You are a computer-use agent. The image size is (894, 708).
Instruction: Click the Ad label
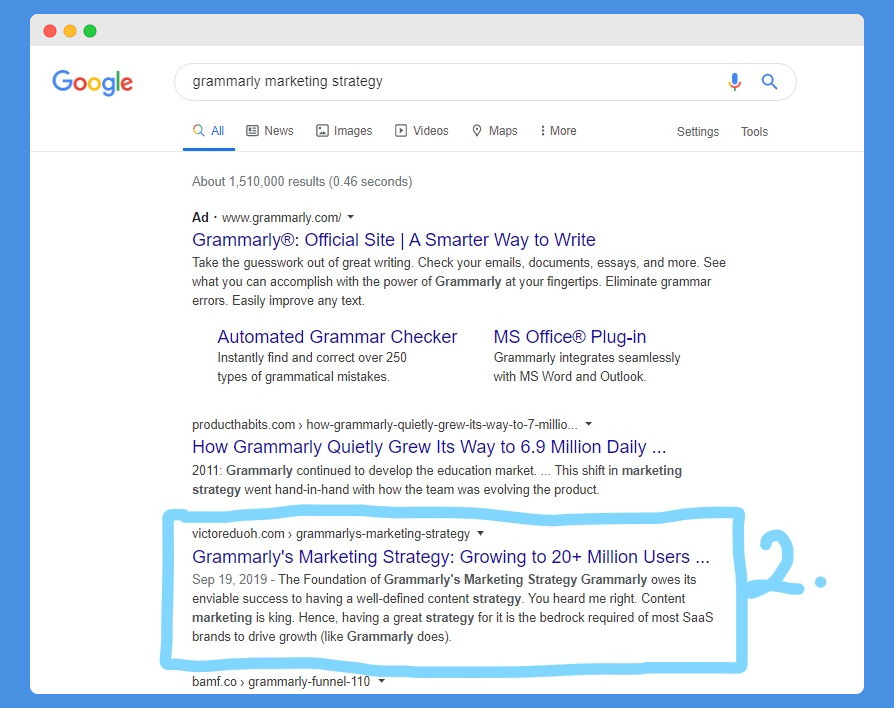(200, 218)
